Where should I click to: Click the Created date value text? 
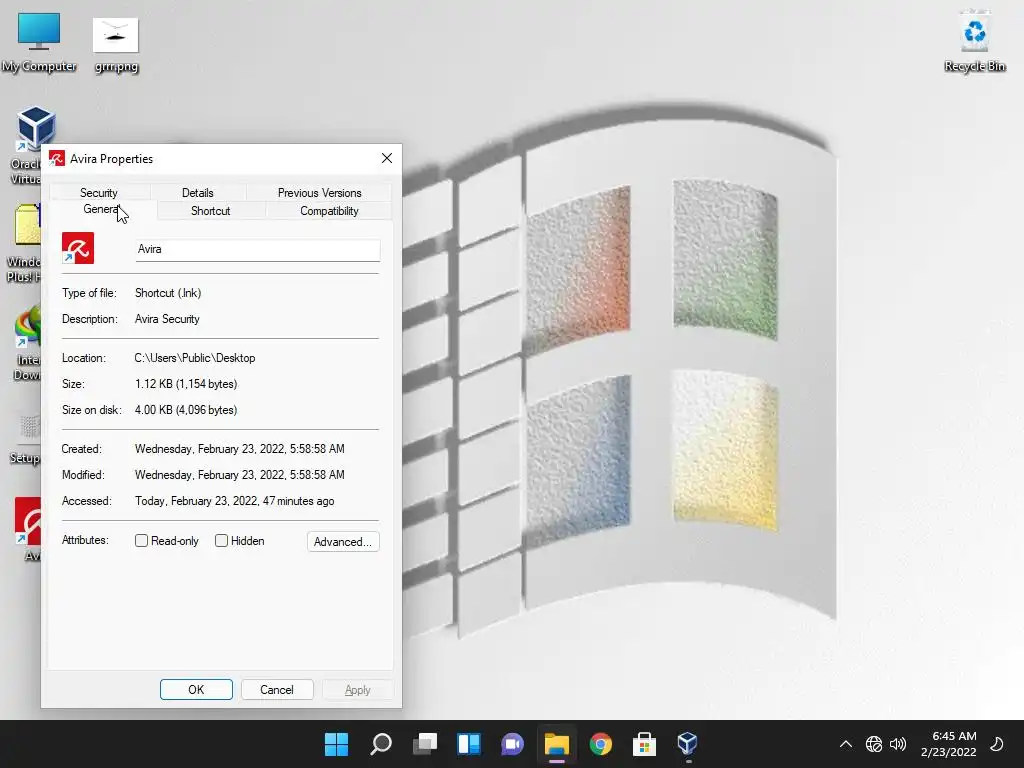pyautogui.click(x=240, y=449)
